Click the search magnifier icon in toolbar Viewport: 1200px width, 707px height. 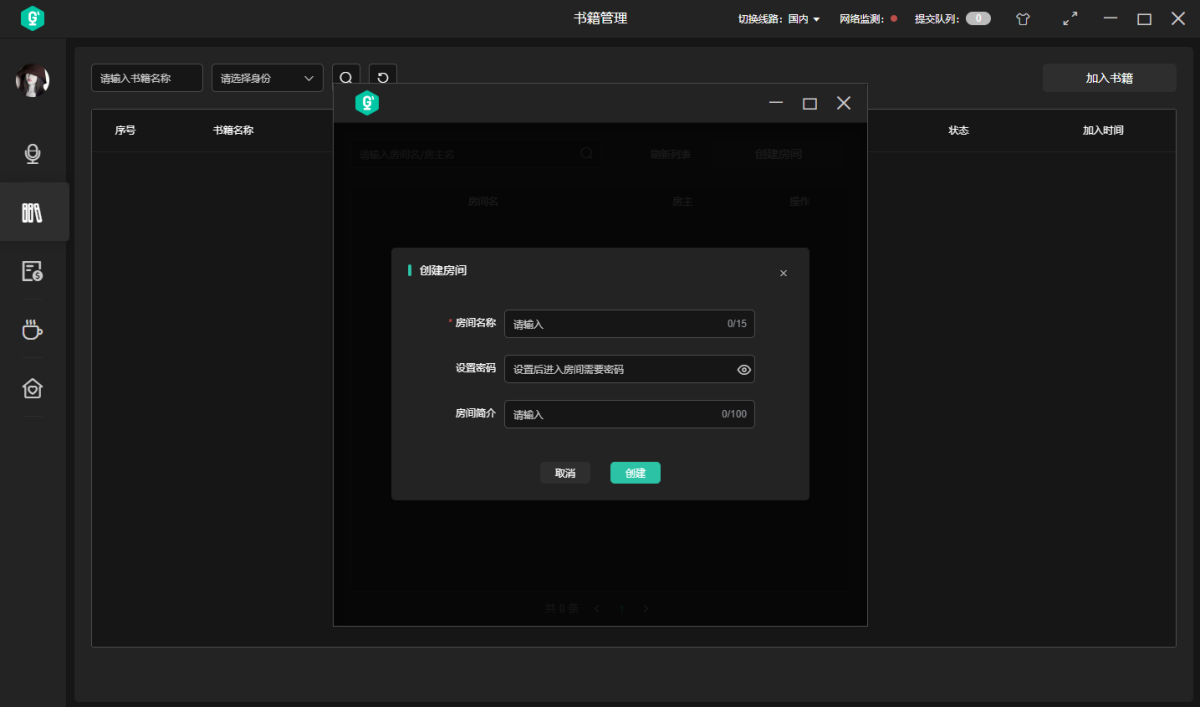(346, 78)
